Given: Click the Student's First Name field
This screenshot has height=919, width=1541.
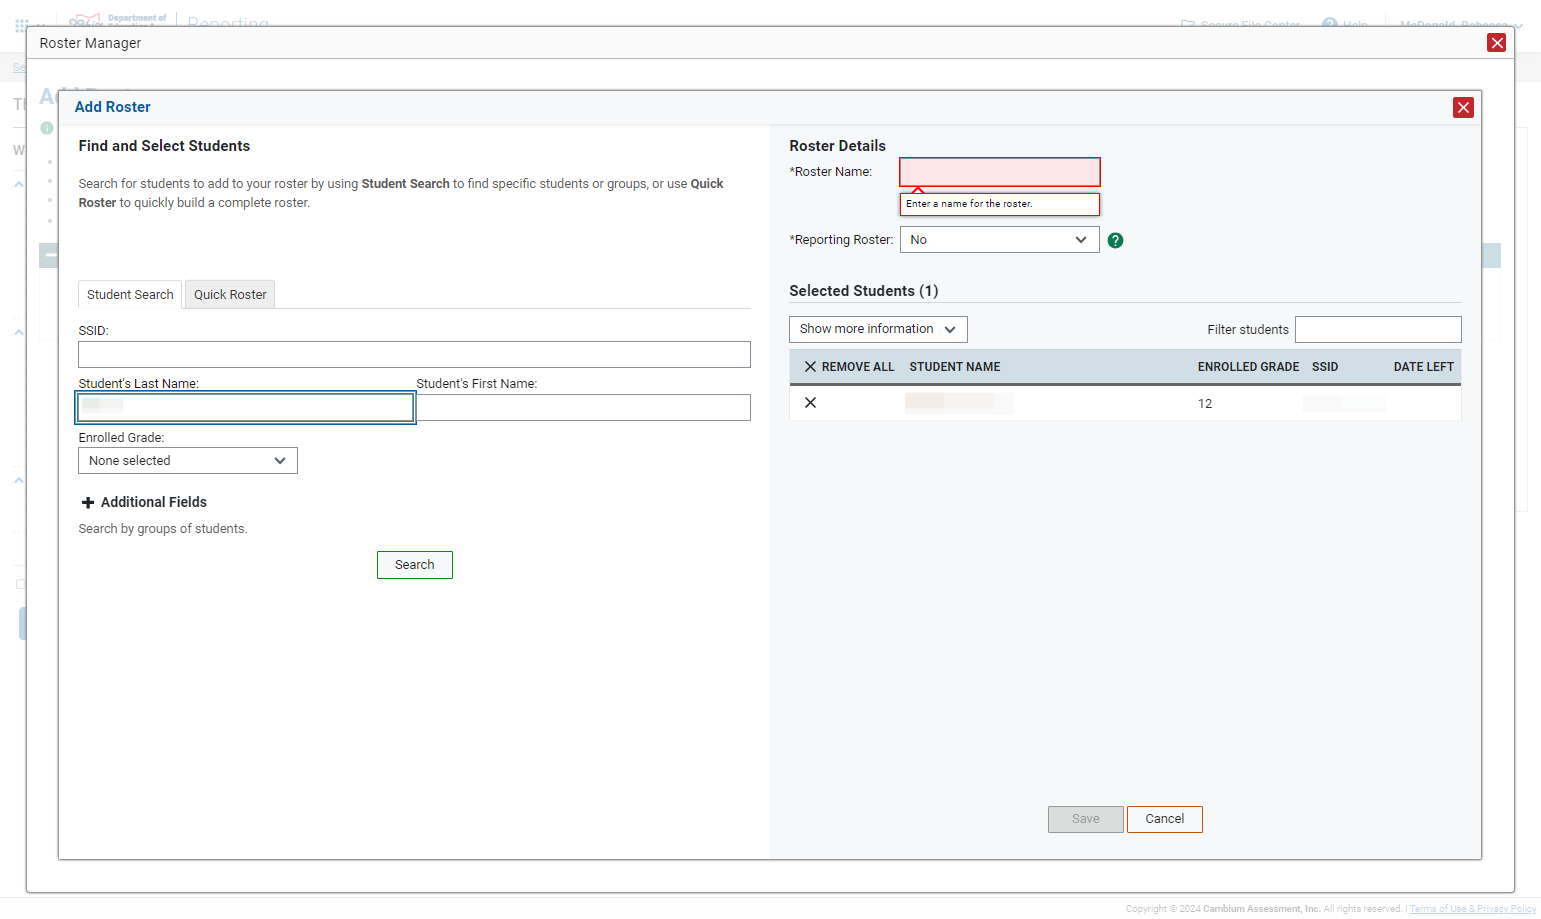Looking at the screenshot, I should click(x=583, y=407).
